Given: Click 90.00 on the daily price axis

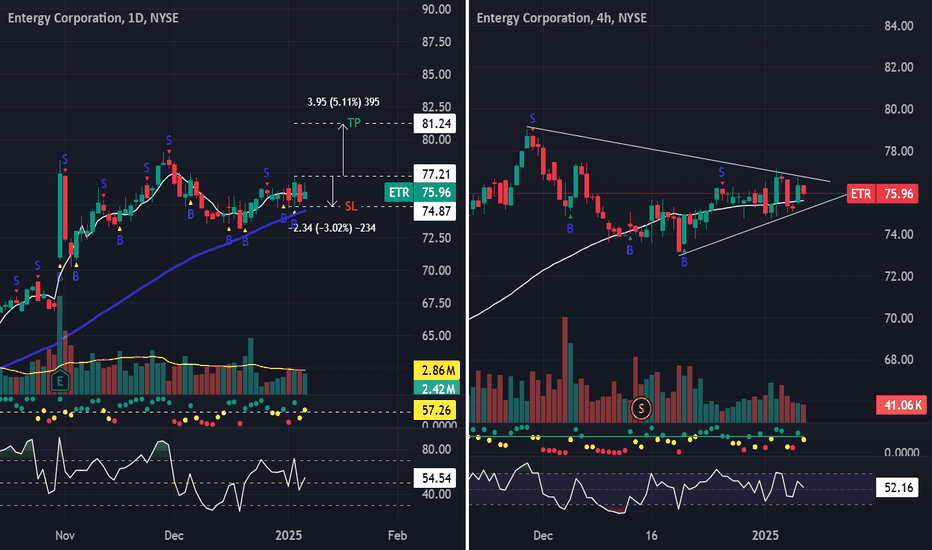Looking at the screenshot, I should pyautogui.click(x=436, y=10).
